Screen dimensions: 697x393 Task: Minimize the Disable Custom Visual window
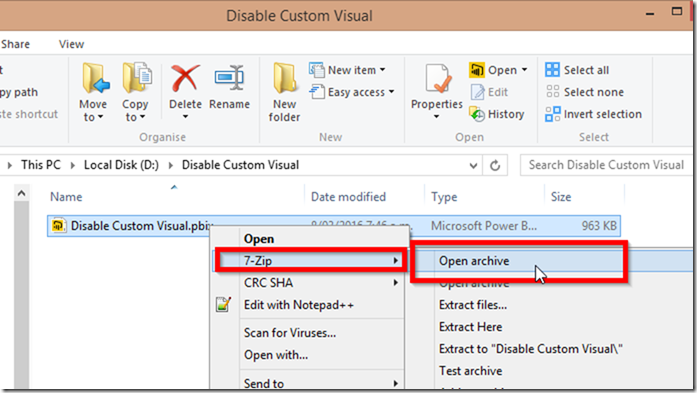(x=650, y=14)
